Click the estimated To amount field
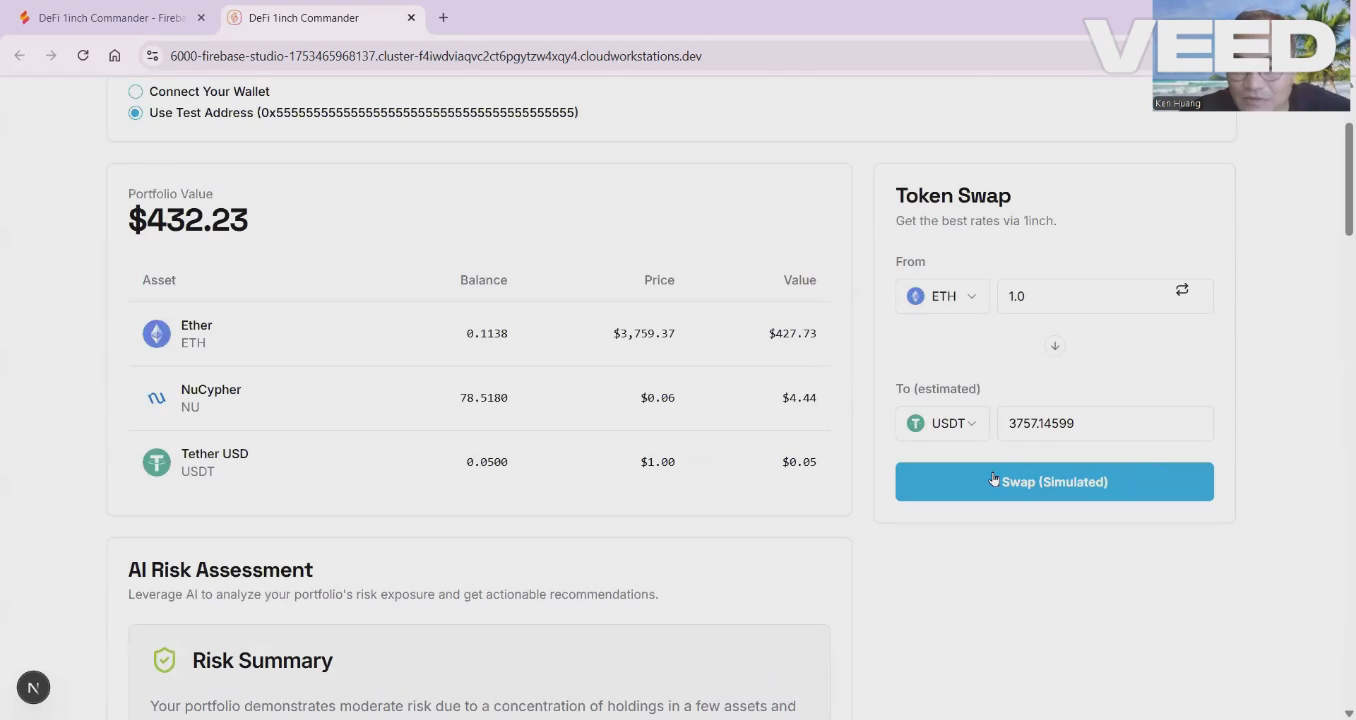The image size is (1356, 720). [x=1104, y=423]
